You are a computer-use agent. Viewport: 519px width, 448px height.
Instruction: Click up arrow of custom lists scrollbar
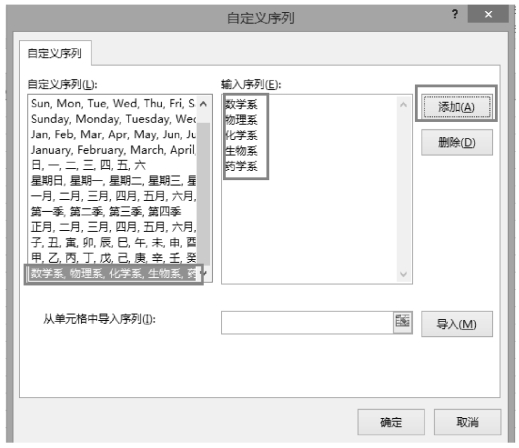pyautogui.click(x=203, y=104)
